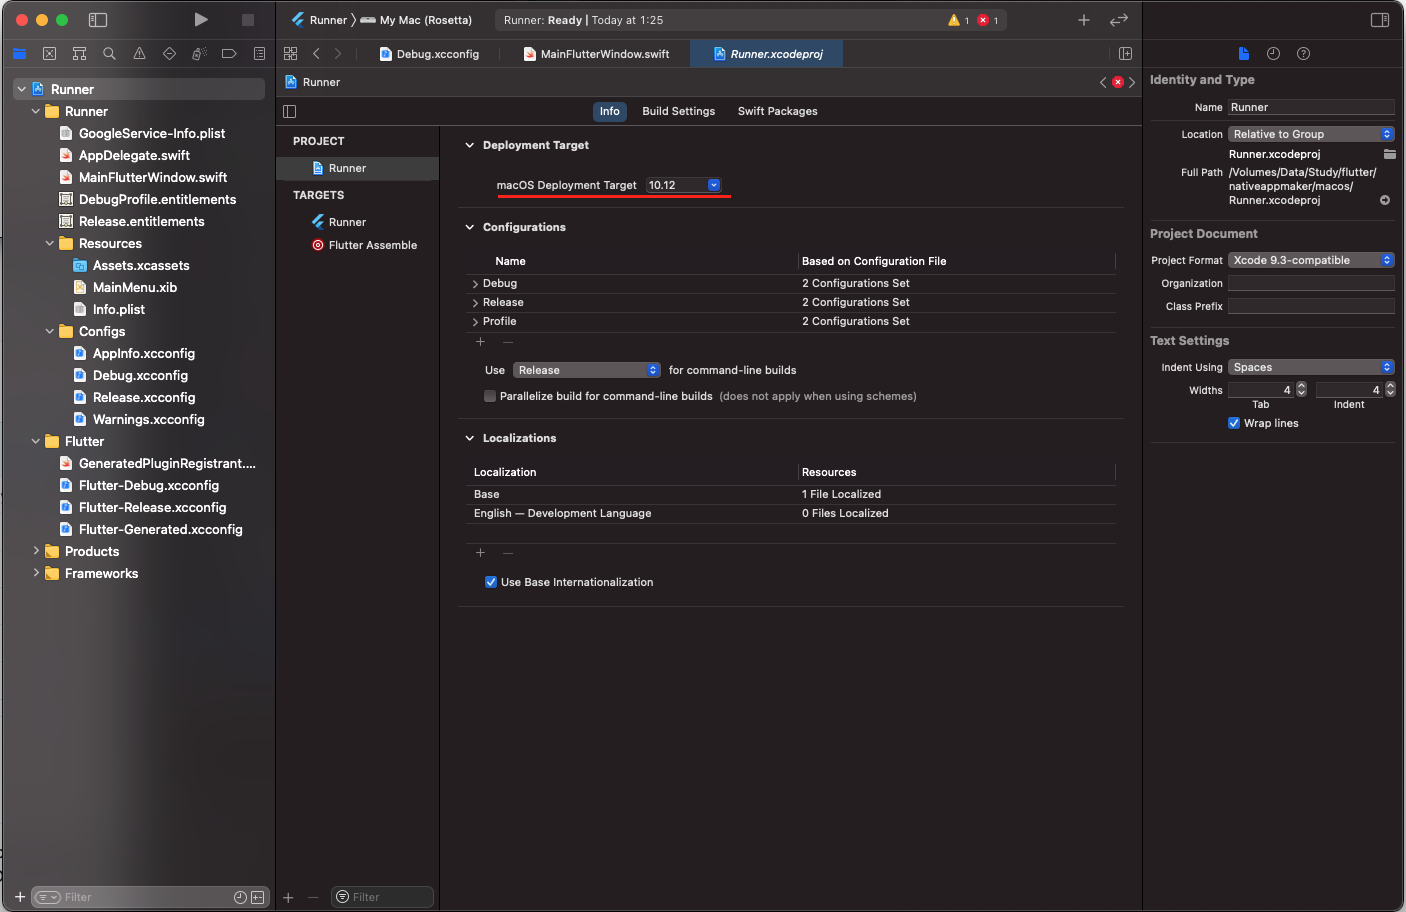1406x912 pixels.
Task: Toggle the navigator sidebar panel
Action: point(98,20)
